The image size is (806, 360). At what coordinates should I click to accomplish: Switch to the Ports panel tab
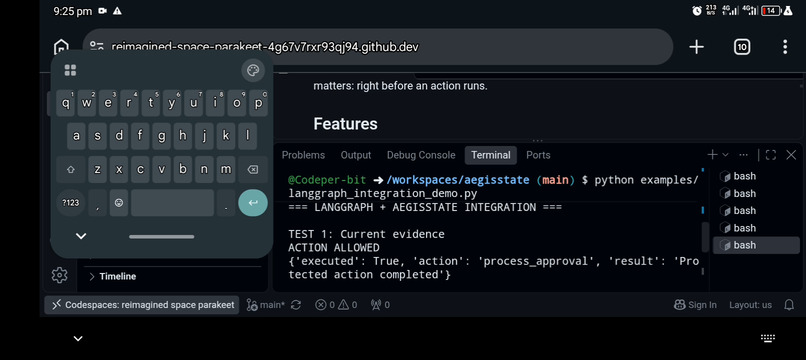point(538,155)
